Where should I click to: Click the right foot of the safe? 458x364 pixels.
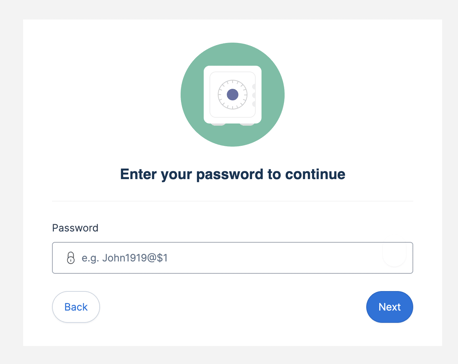(247, 124)
